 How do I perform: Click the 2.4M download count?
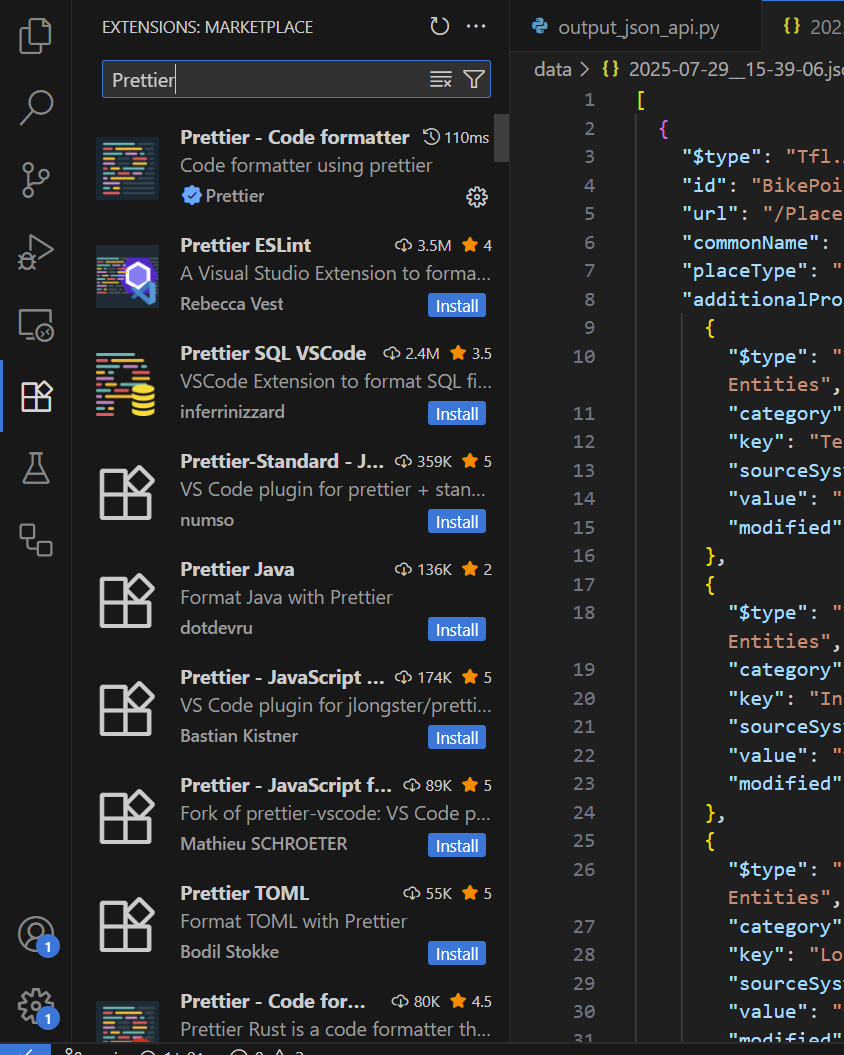[411, 353]
